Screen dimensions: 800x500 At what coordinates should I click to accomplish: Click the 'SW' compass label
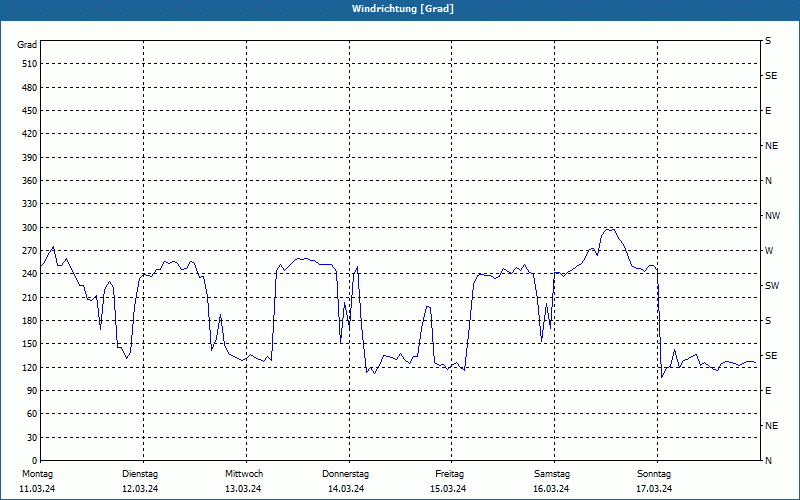772,286
